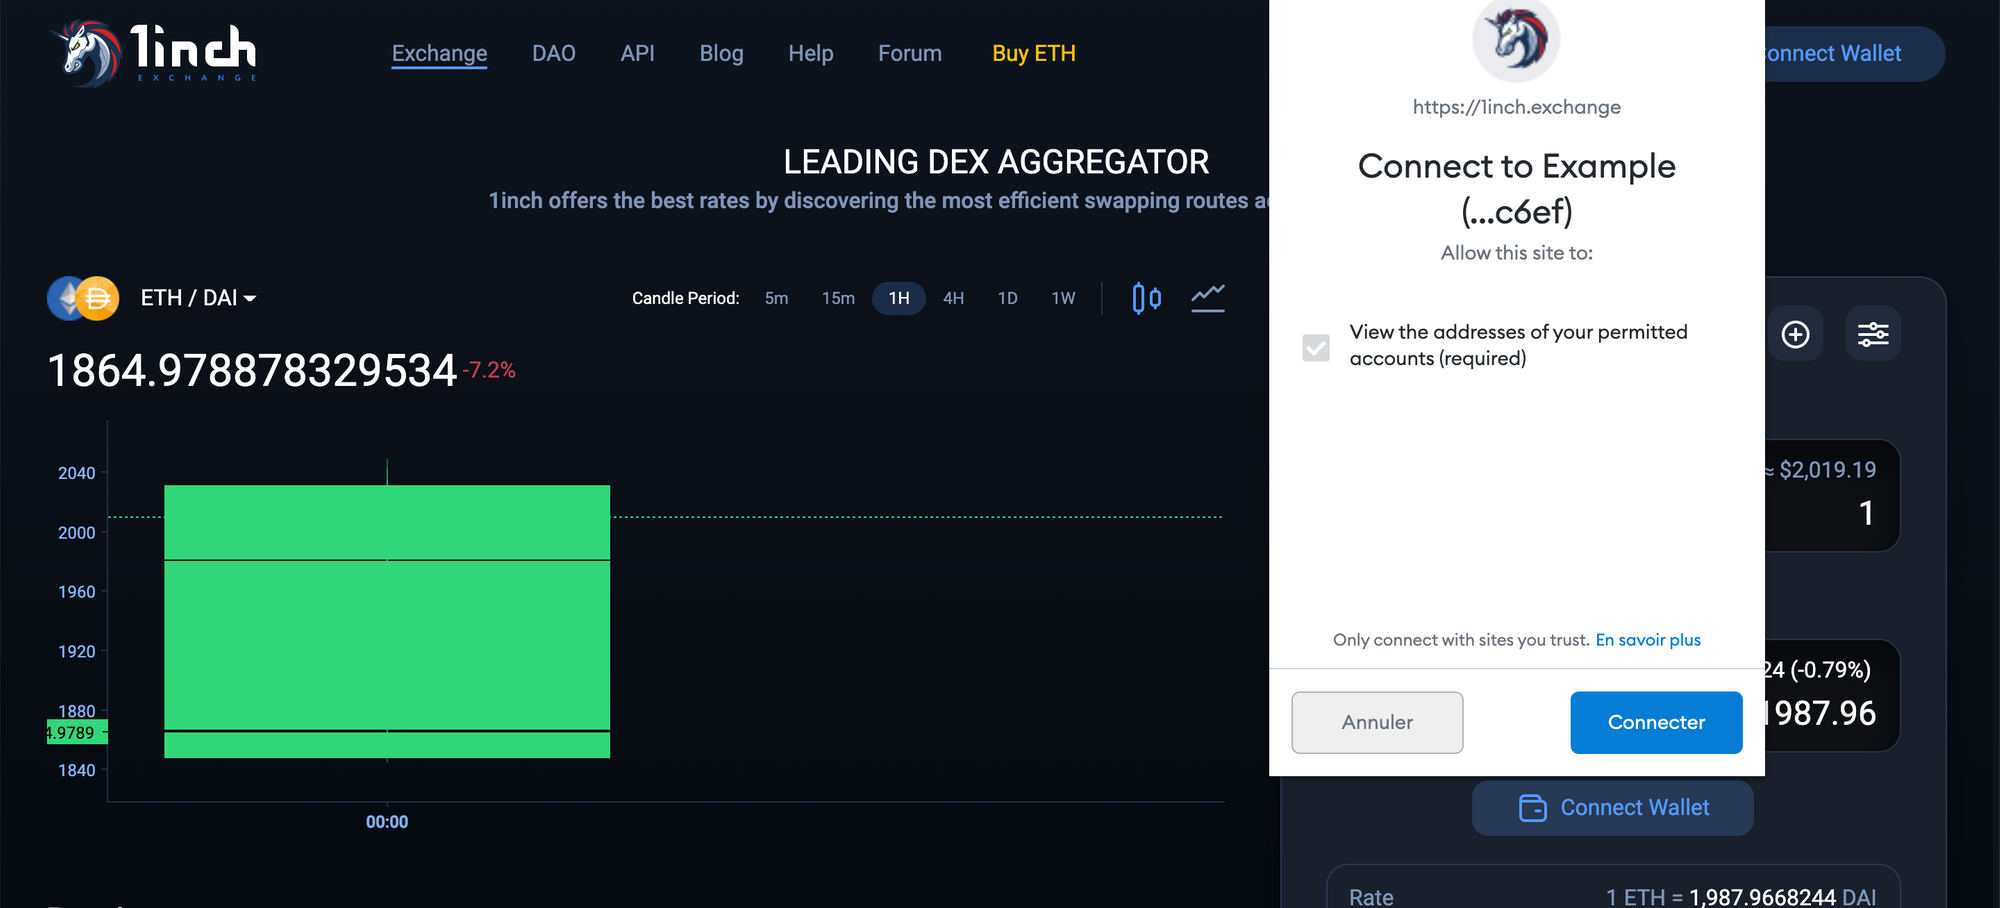Screen dimensions: 2000x908
Task: Click the plus circle icon in swap panel
Action: tap(1795, 334)
